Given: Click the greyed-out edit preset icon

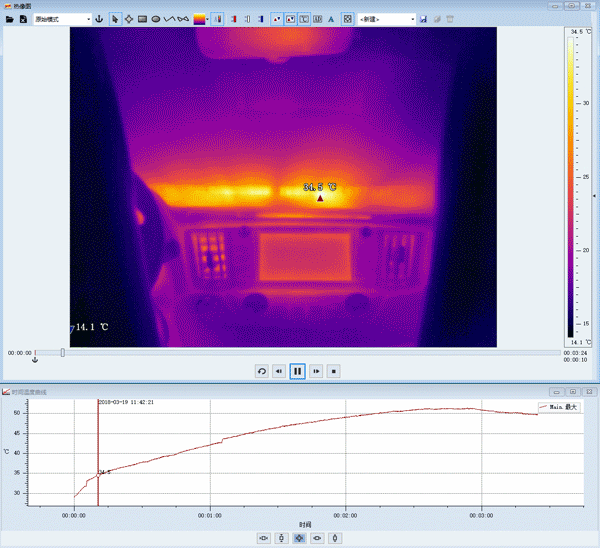Looking at the screenshot, I should point(437,19).
